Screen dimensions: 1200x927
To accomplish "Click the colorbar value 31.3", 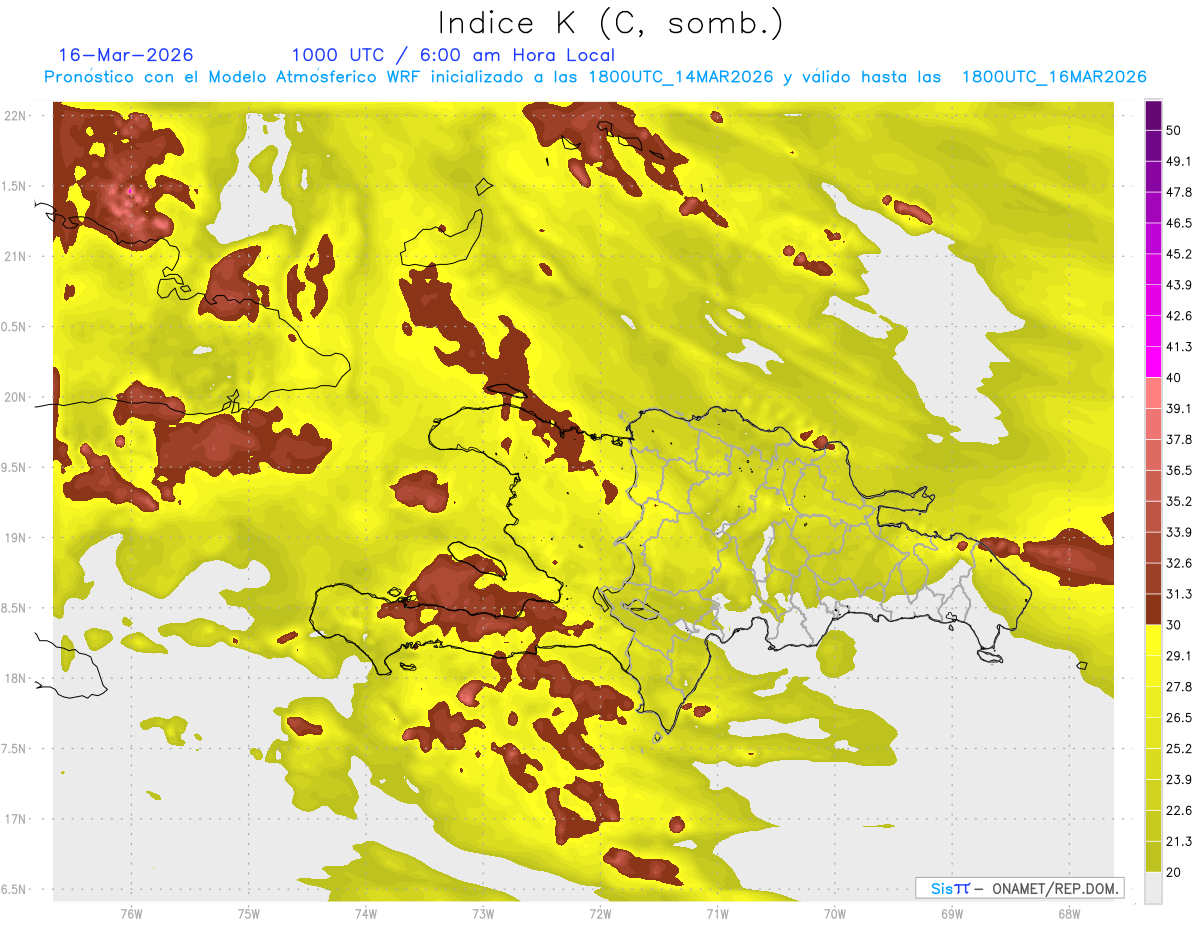I will coord(1179,594).
